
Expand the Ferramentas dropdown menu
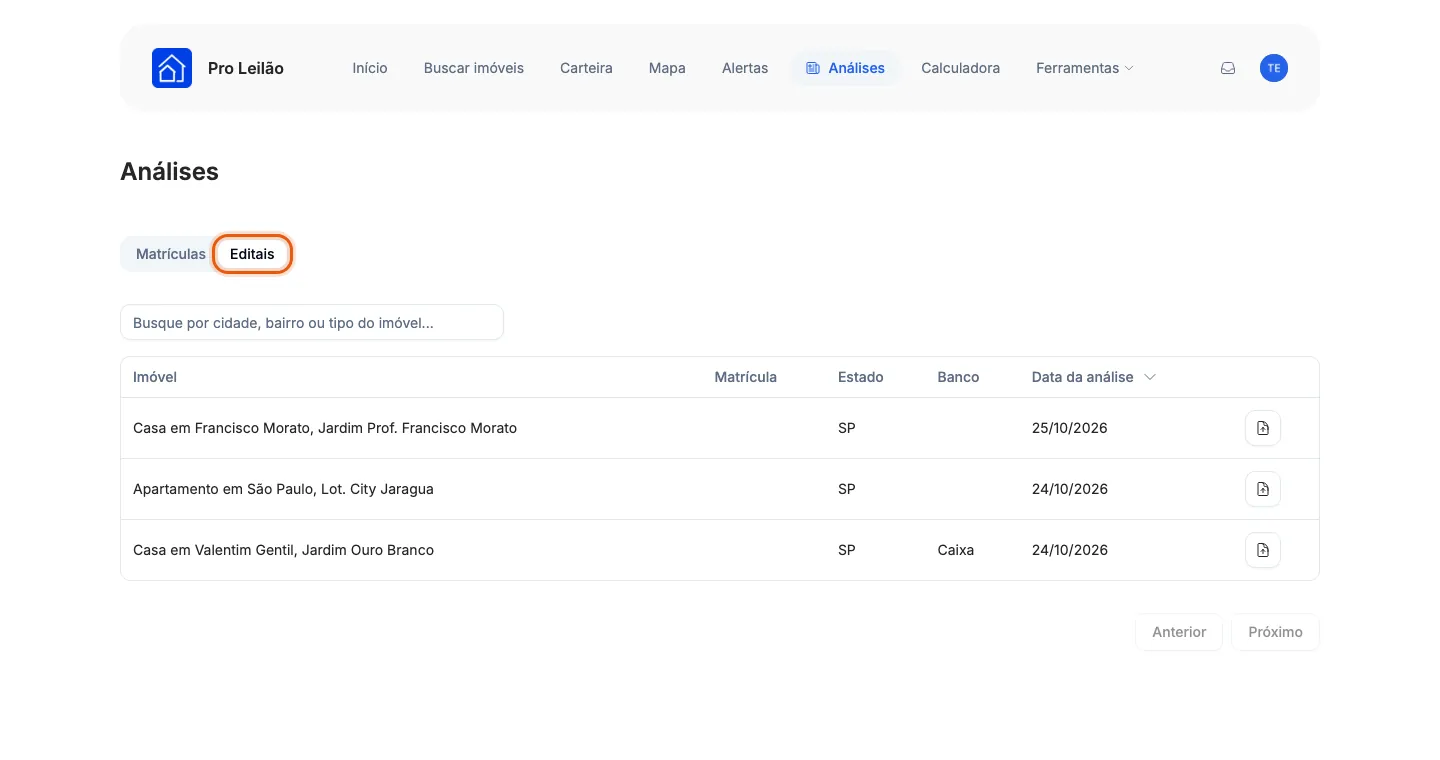1085,68
